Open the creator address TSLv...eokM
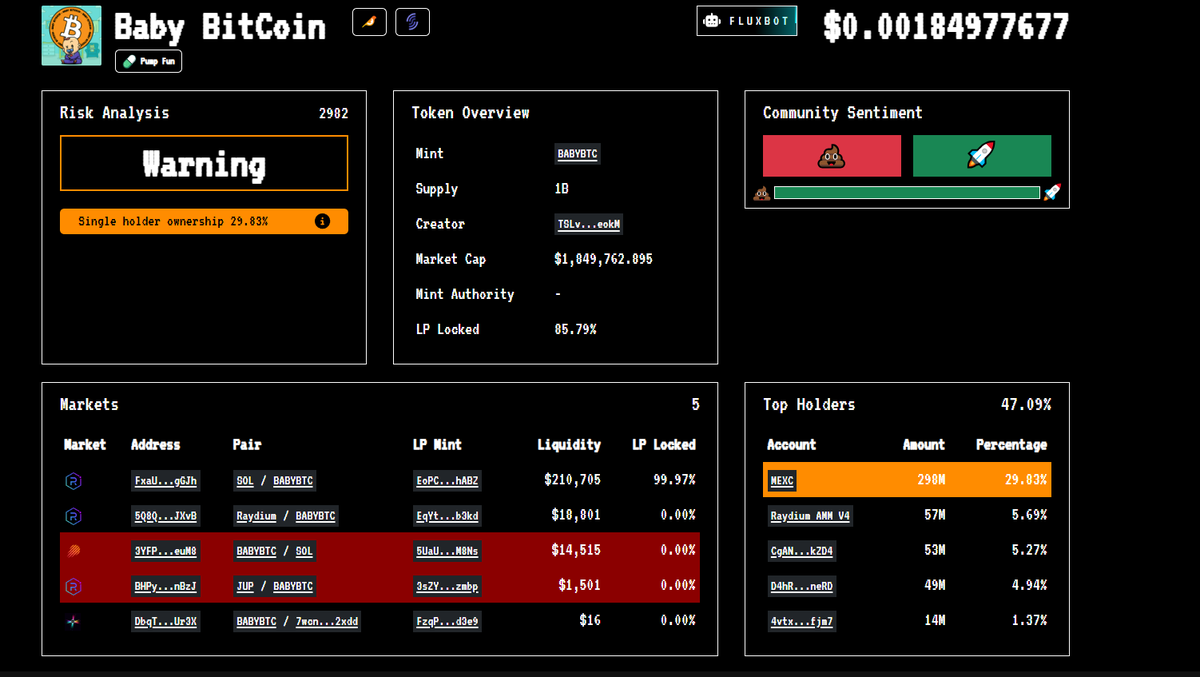This screenshot has width=1200, height=677. point(589,224)
